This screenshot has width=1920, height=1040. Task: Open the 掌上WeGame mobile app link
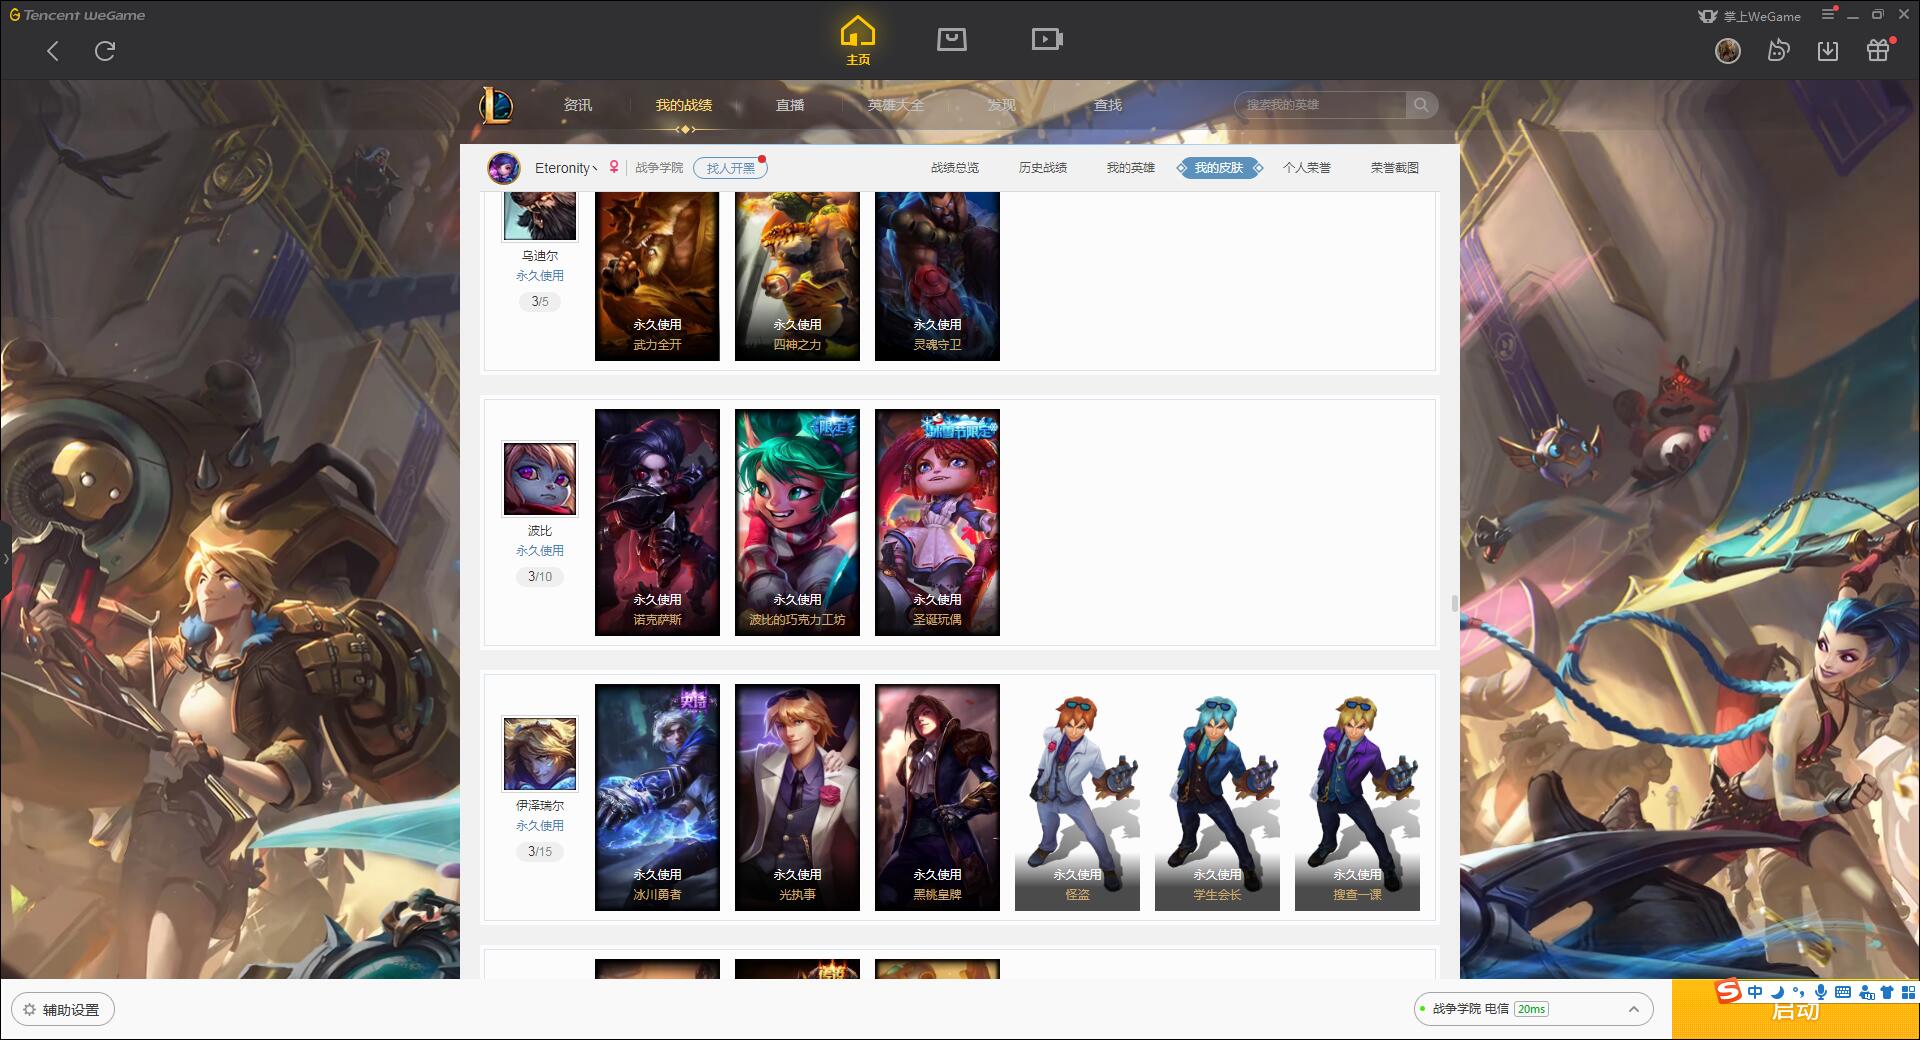click(x=1749, y=16)
